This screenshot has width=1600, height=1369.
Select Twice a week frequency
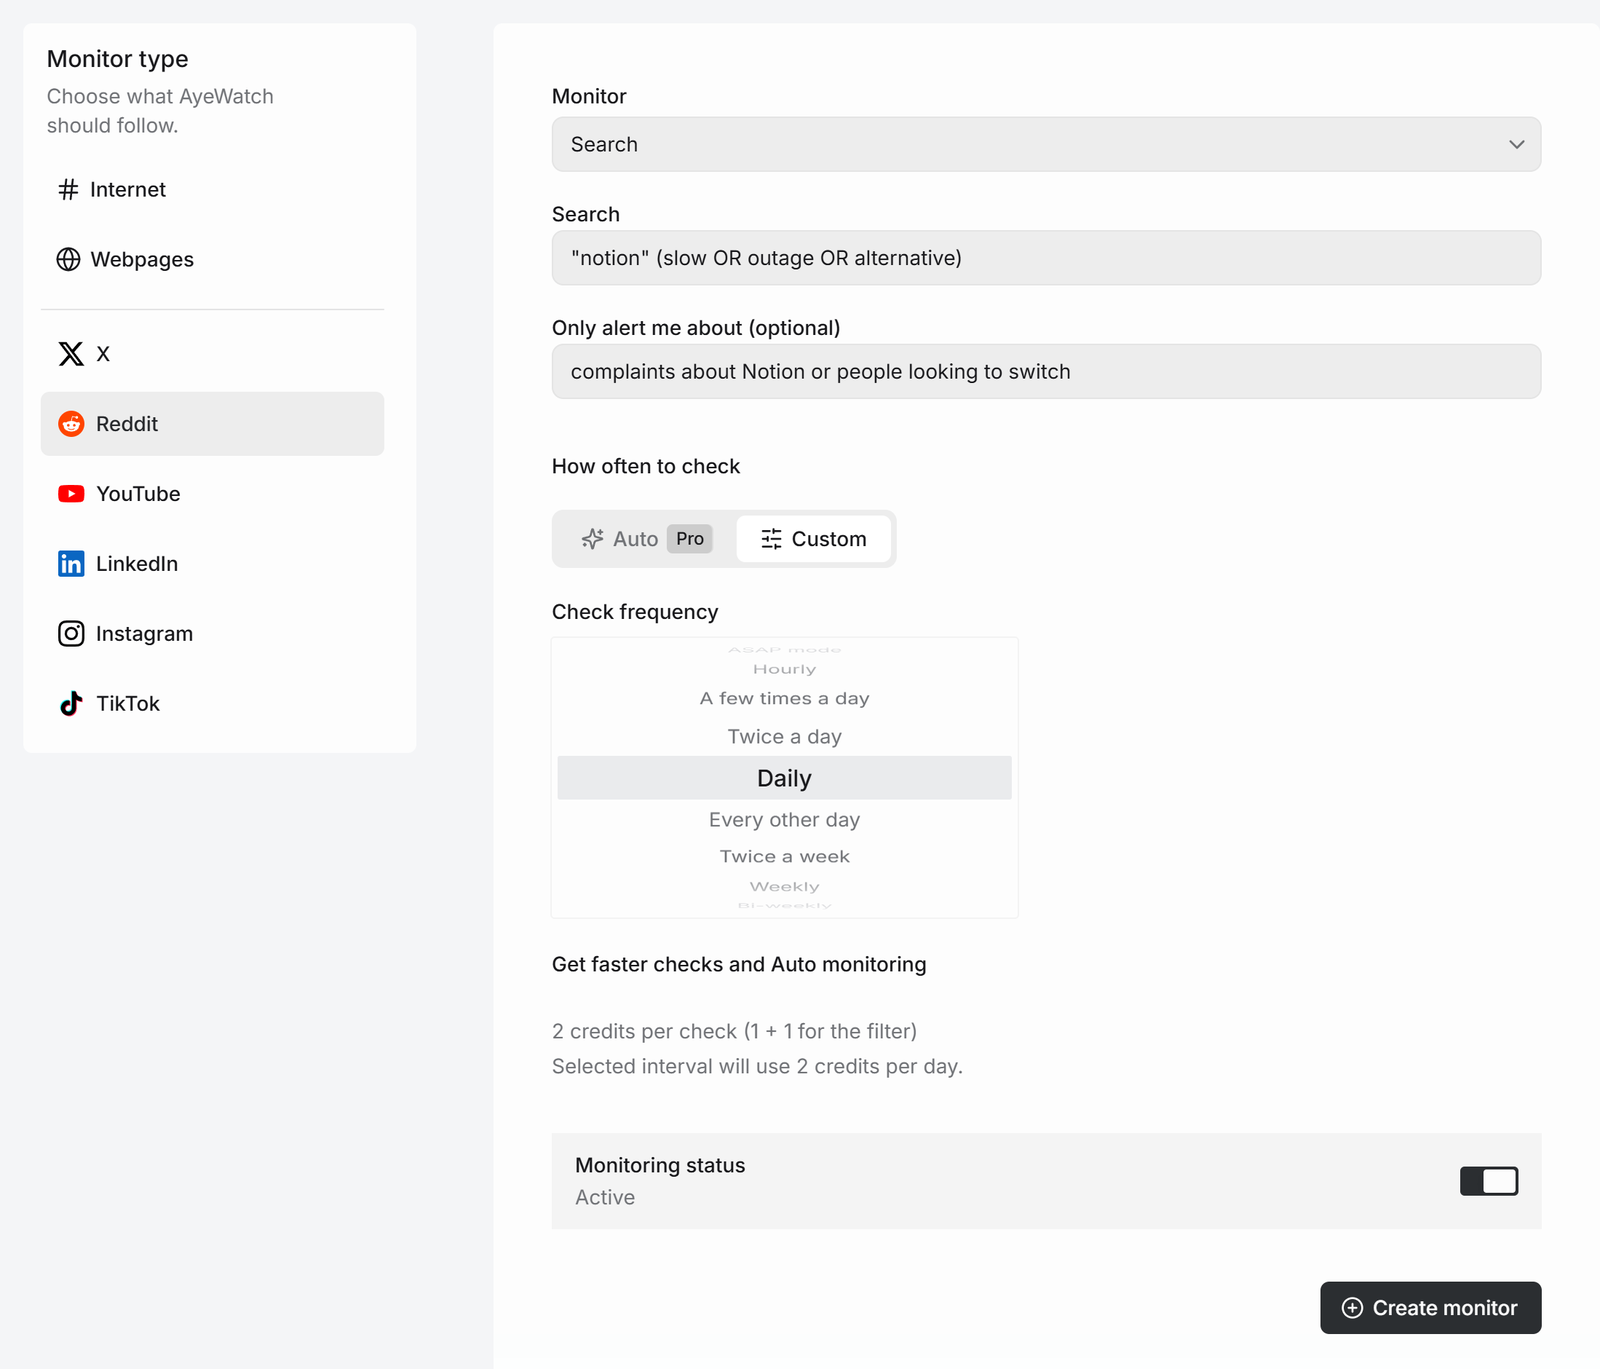pyautogui.click(x=784, y=857)
